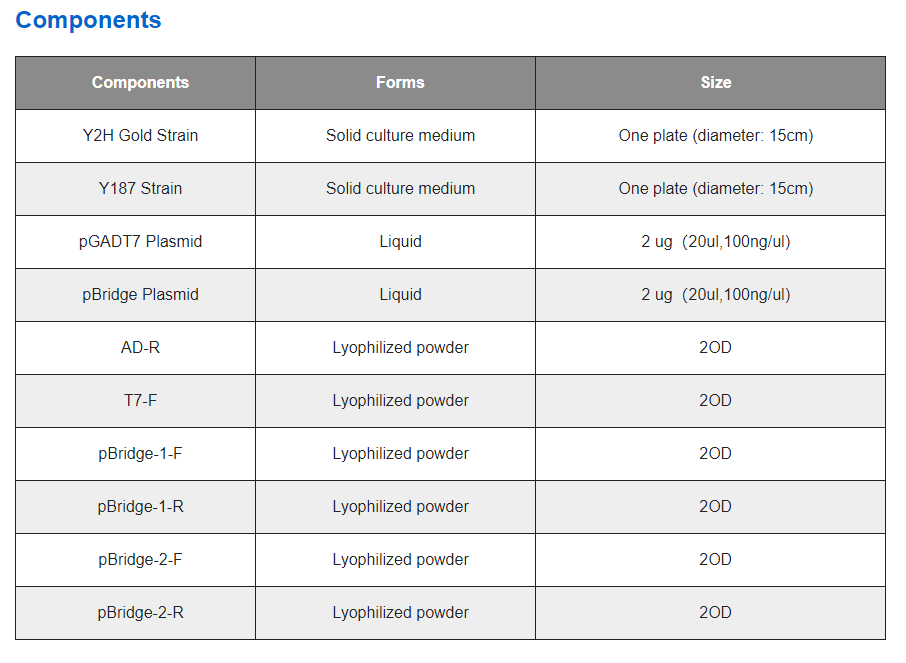Click the blue Components heading
Viewport: 906px width, 663px height.
[x=88, y=20]
